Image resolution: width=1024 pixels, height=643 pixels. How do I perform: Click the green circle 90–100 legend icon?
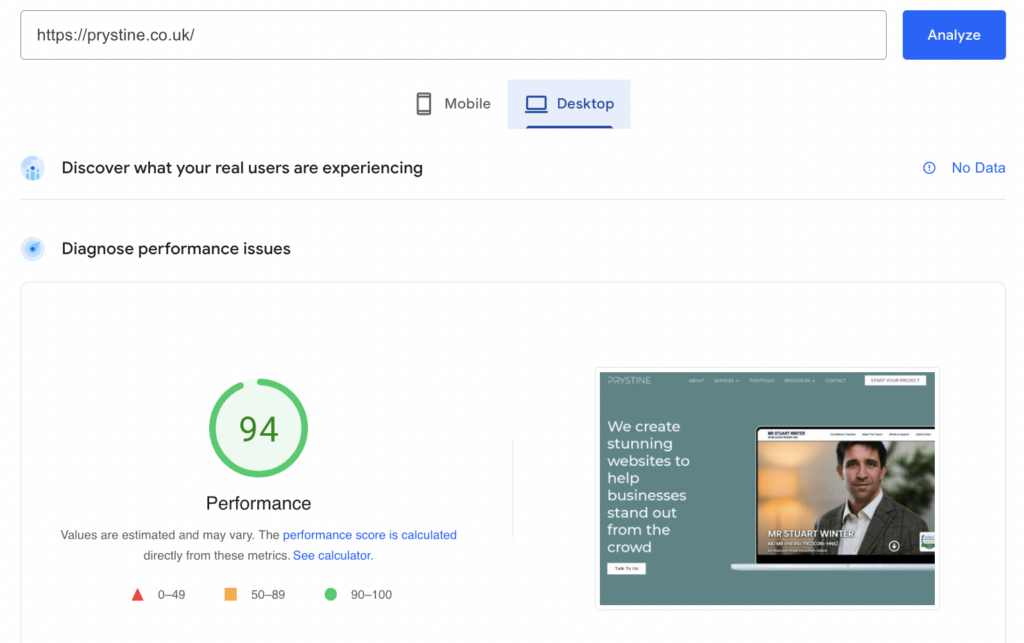(330, 594)
